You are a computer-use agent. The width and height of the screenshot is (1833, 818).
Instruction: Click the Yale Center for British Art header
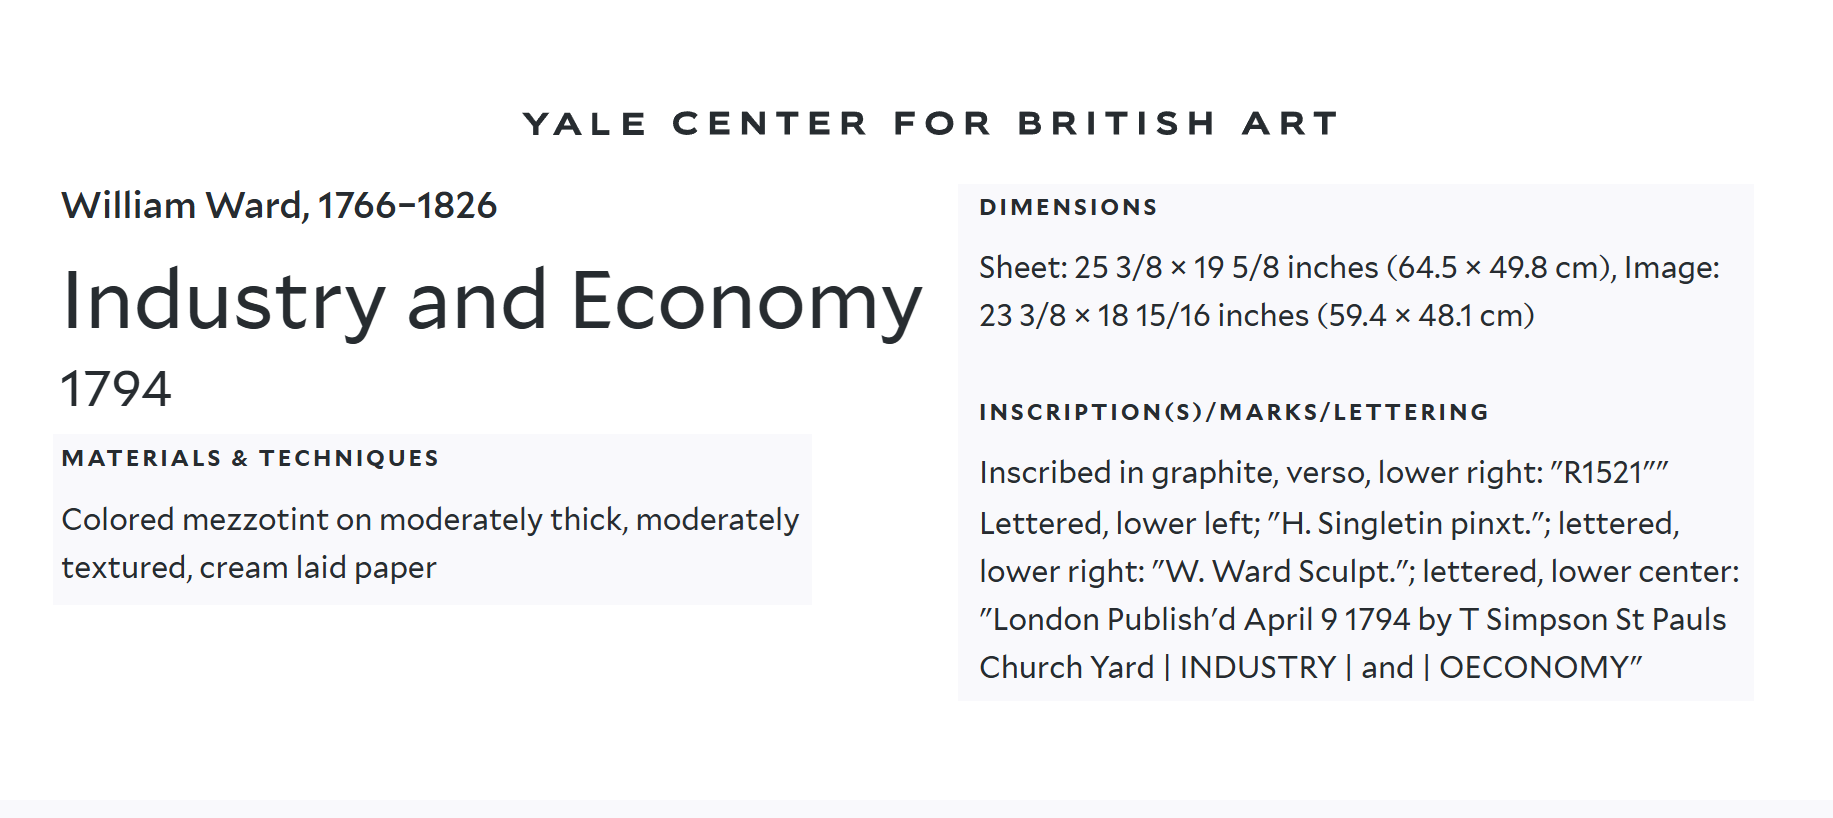[930, 123]
